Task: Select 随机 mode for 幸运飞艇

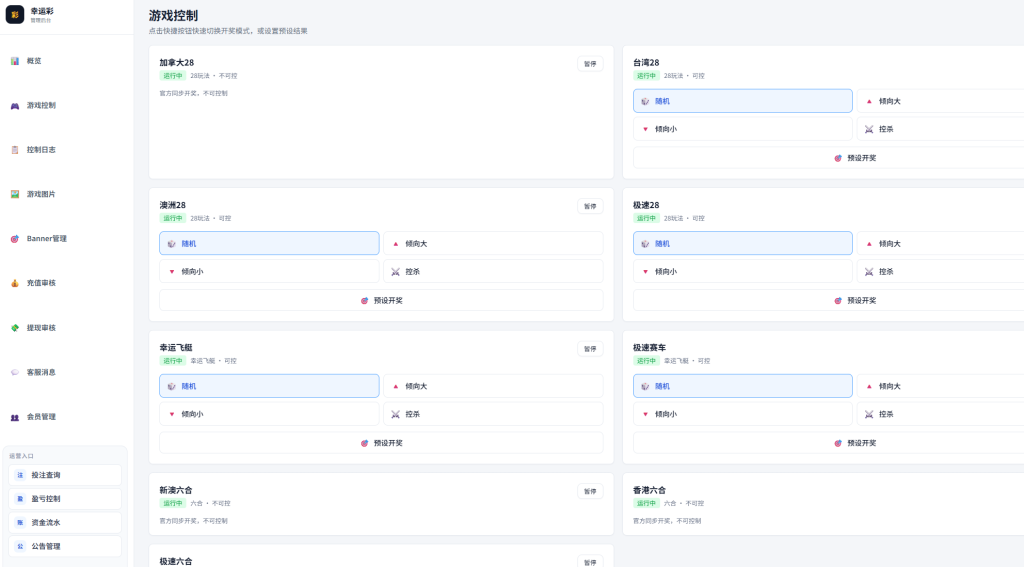Action: click(269, 386)
